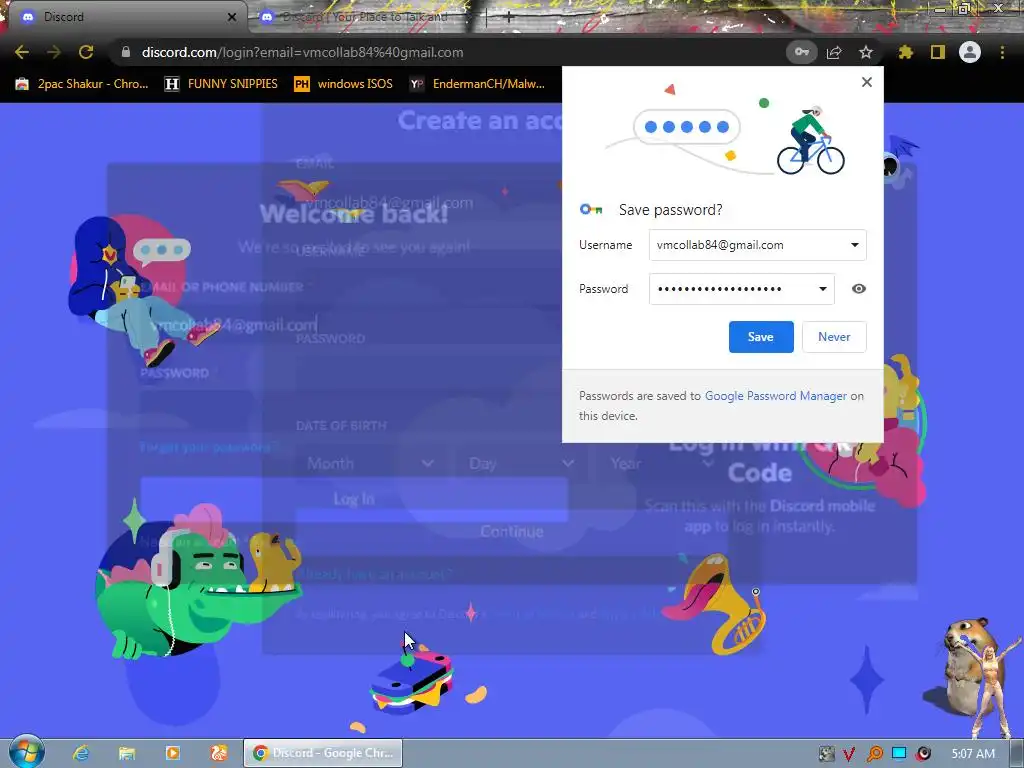Open the Day birth date dropdown

coord(520,463)
